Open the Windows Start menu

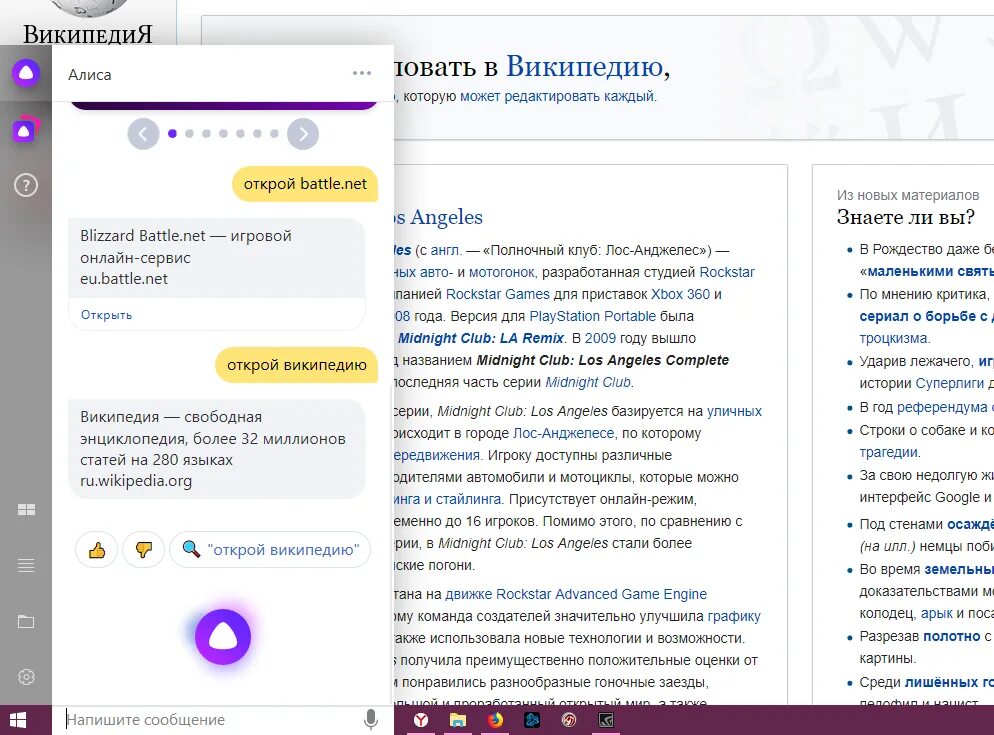pos(18,720)
